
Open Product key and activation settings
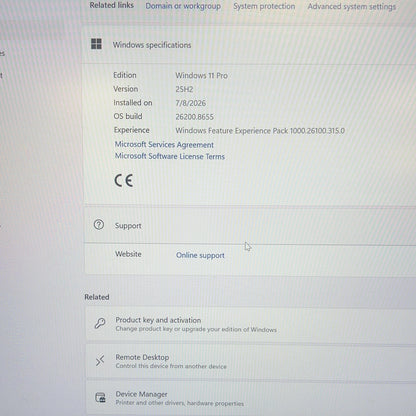251,324
